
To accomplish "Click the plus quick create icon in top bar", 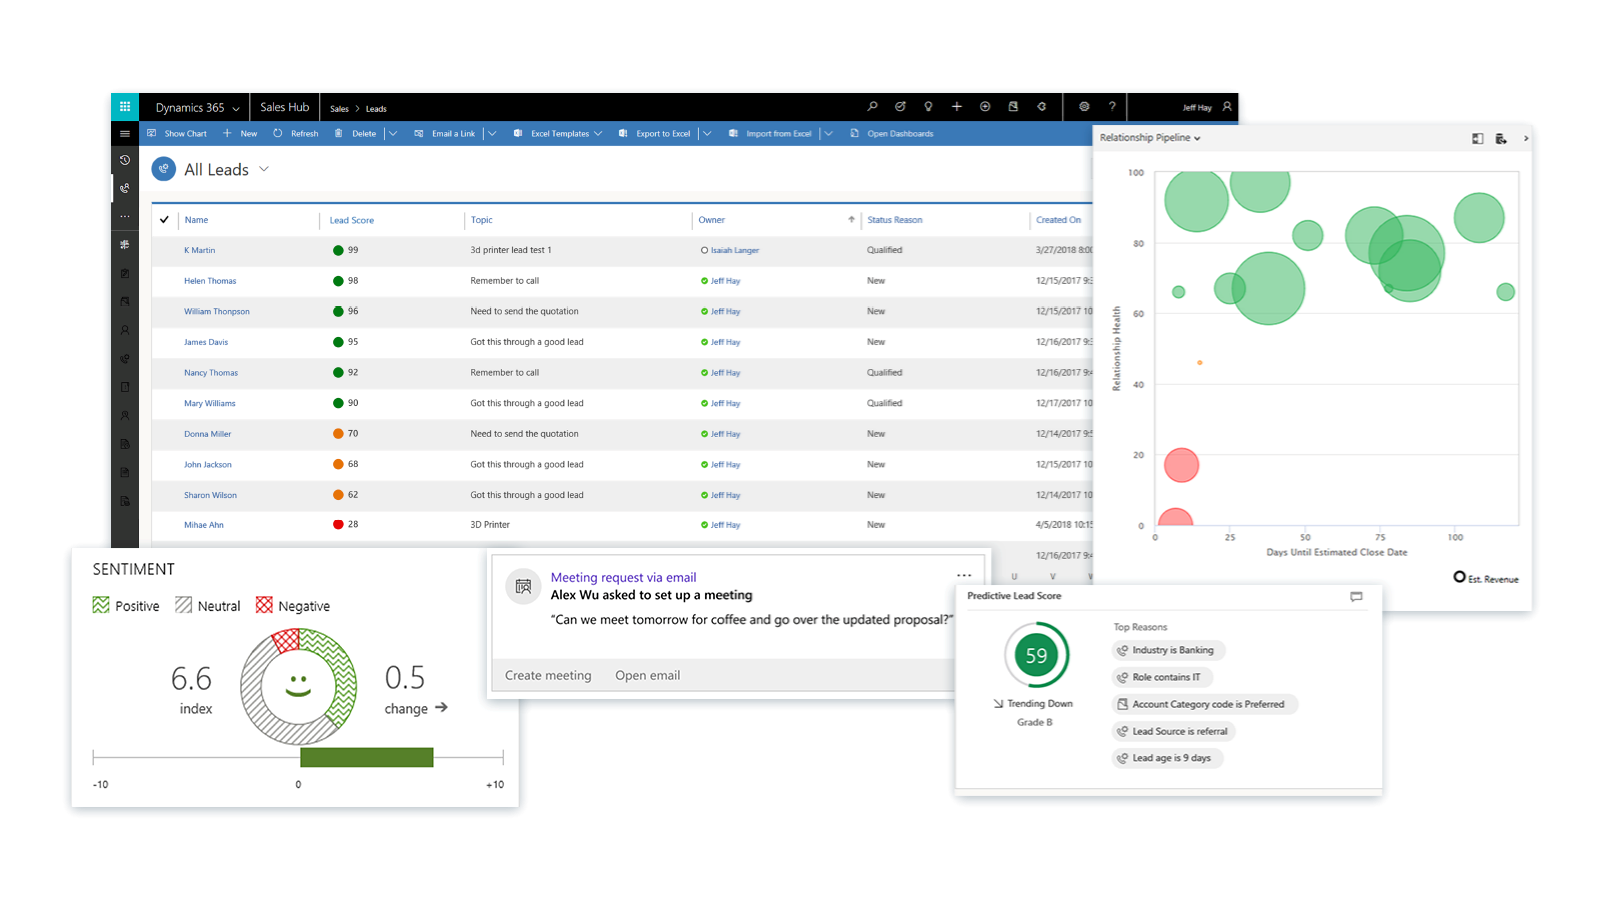I will [x=957, y=107].
